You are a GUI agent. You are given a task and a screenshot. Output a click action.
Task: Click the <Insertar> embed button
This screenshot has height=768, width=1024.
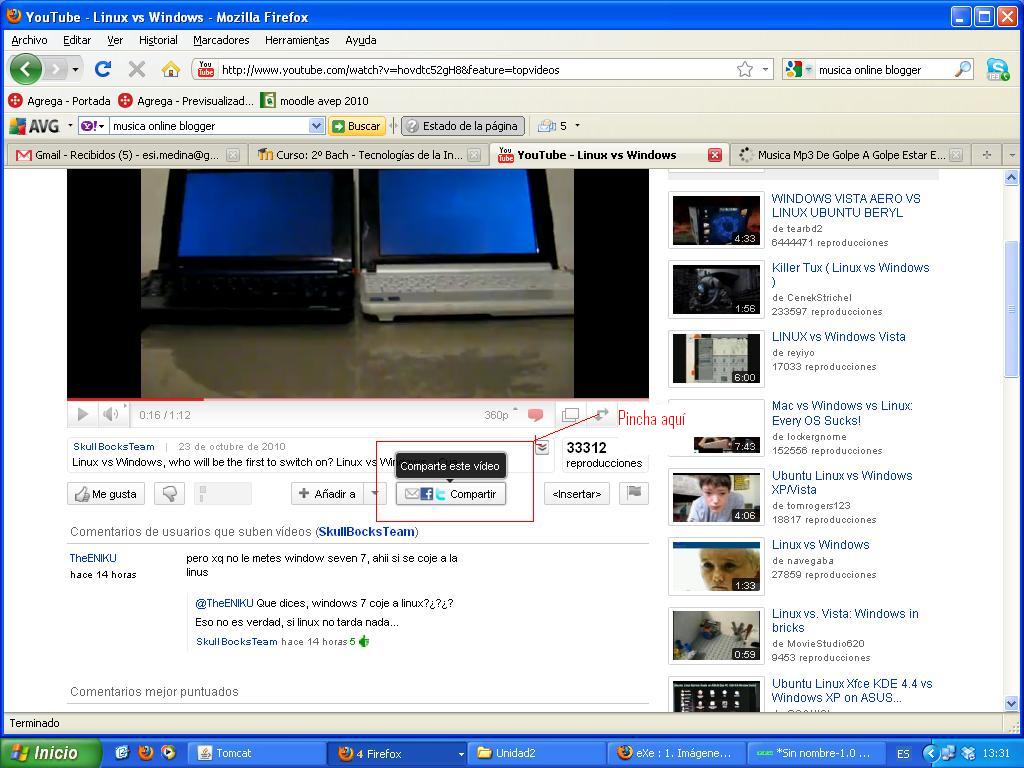pyautogui.click(x=577, y=494)
